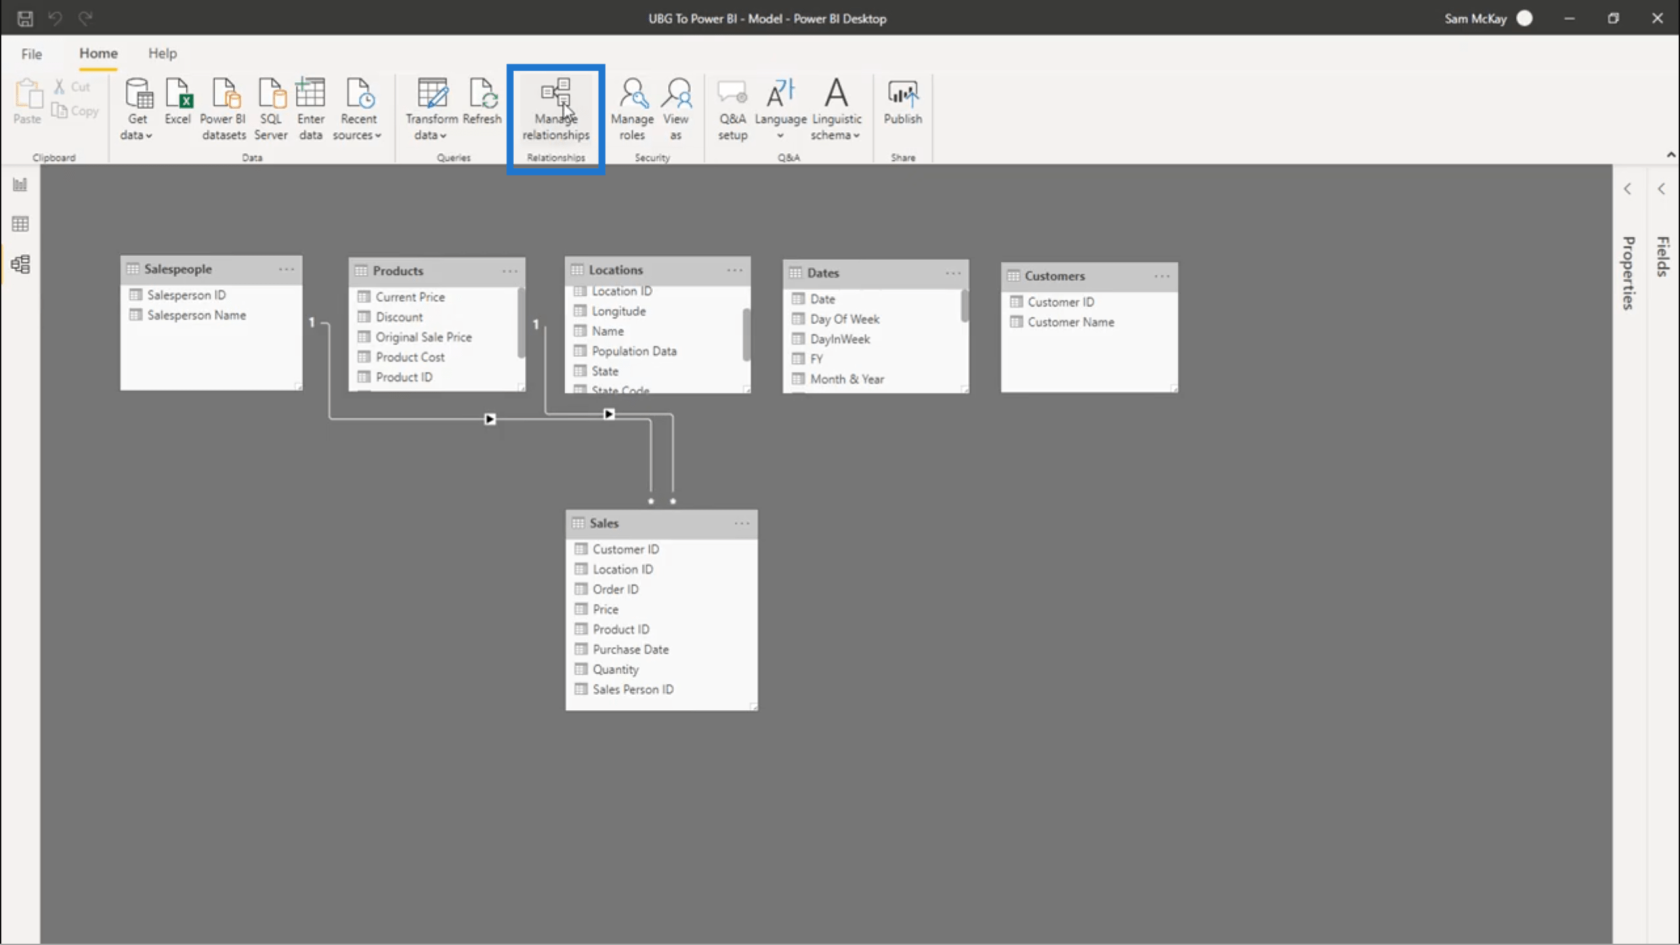Screen dimensions: 1680x945
Task: Open Manage relationships dialog
Action: coord(556,109)
